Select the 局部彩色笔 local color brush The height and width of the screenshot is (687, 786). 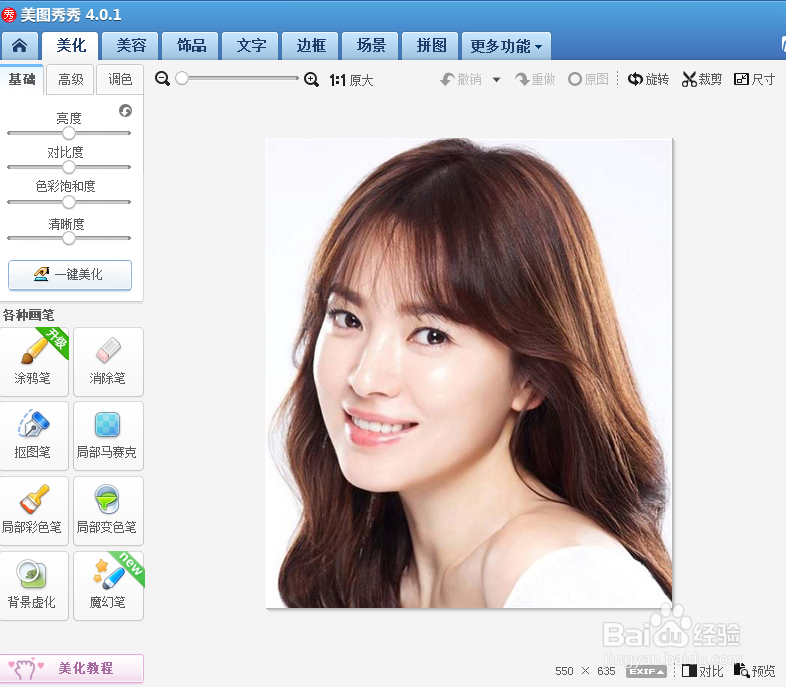pos(34,511)
